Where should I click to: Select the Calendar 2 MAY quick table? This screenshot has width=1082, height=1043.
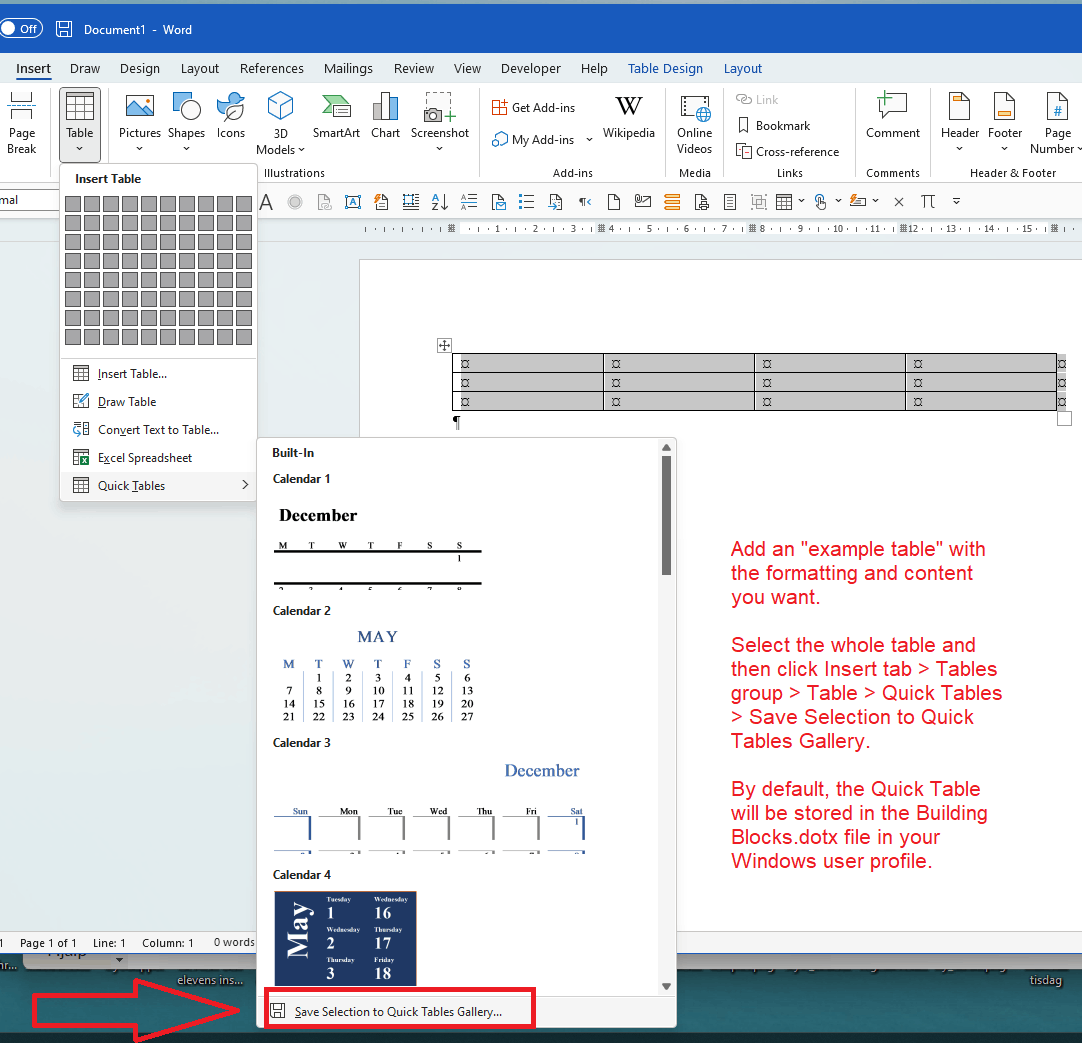pos(377,675)
